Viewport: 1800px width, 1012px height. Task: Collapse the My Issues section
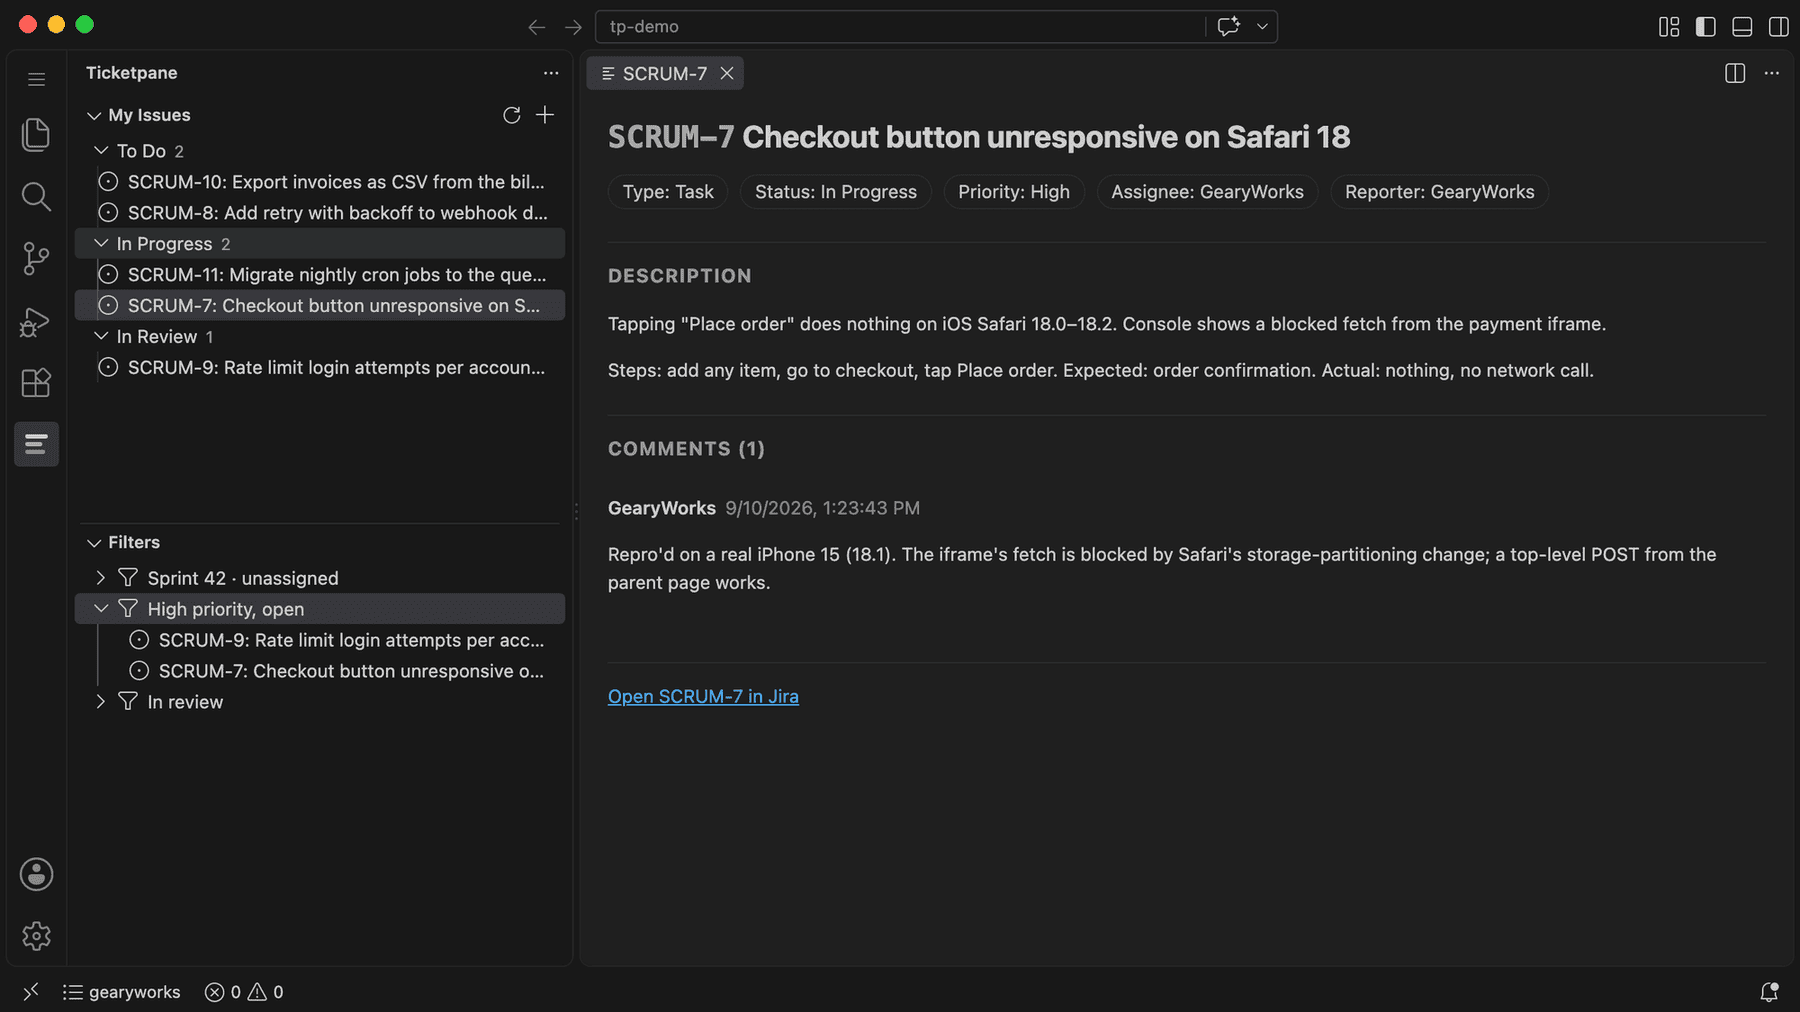pyautogui.click(x=94, y=116)
